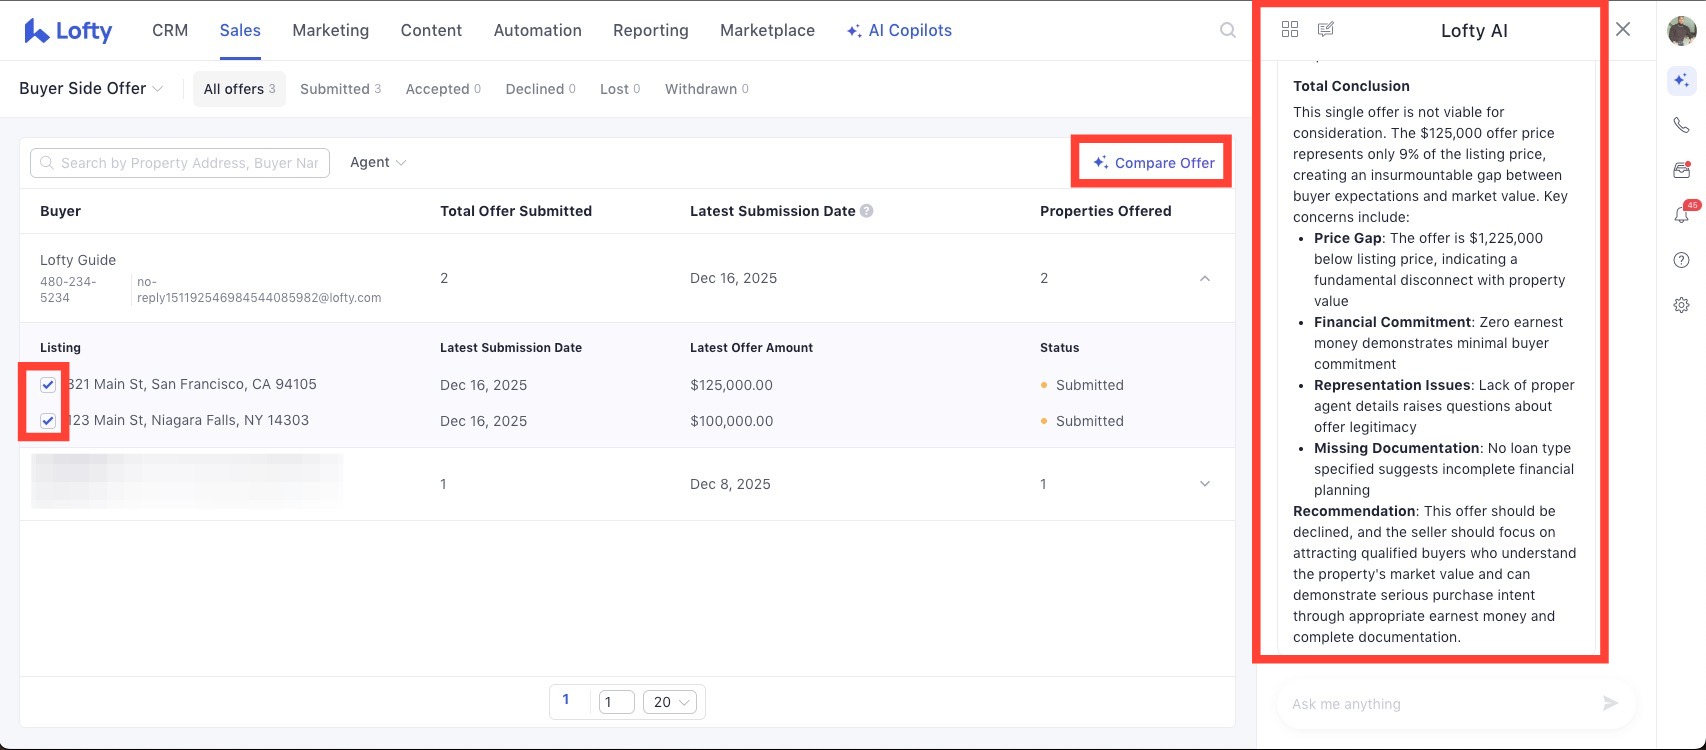Open the help question mark icon
Image resolution: width=1706 pixels, height=750 pixels.
tap(1681, 260)
